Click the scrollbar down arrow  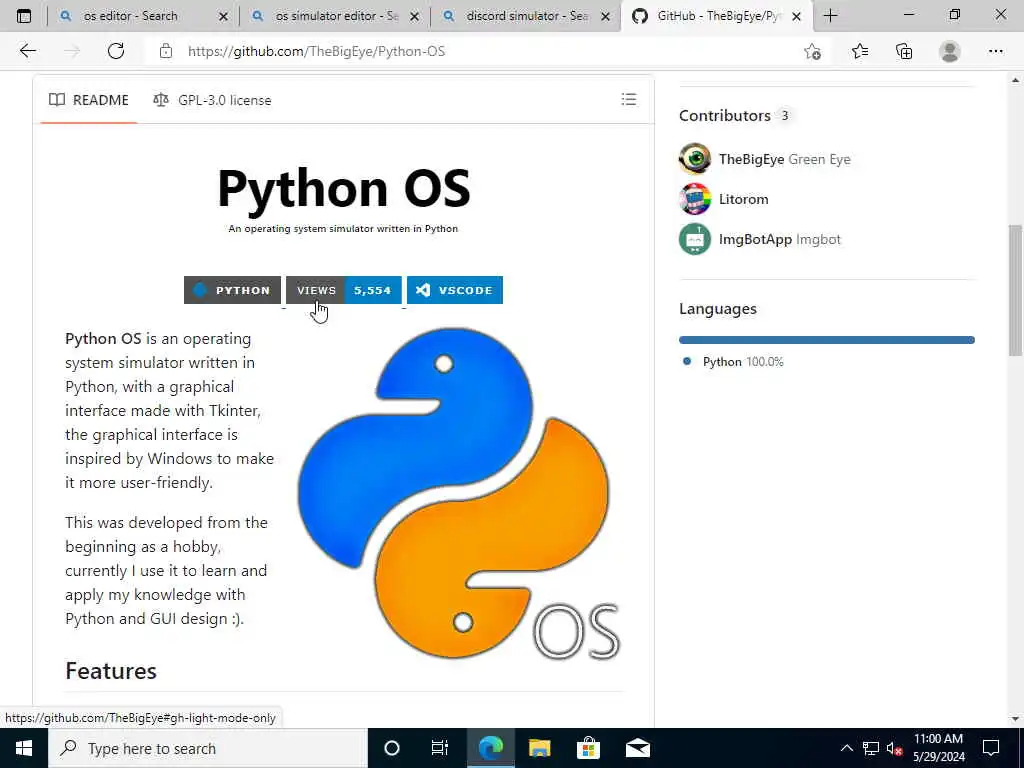point(1015,719)
